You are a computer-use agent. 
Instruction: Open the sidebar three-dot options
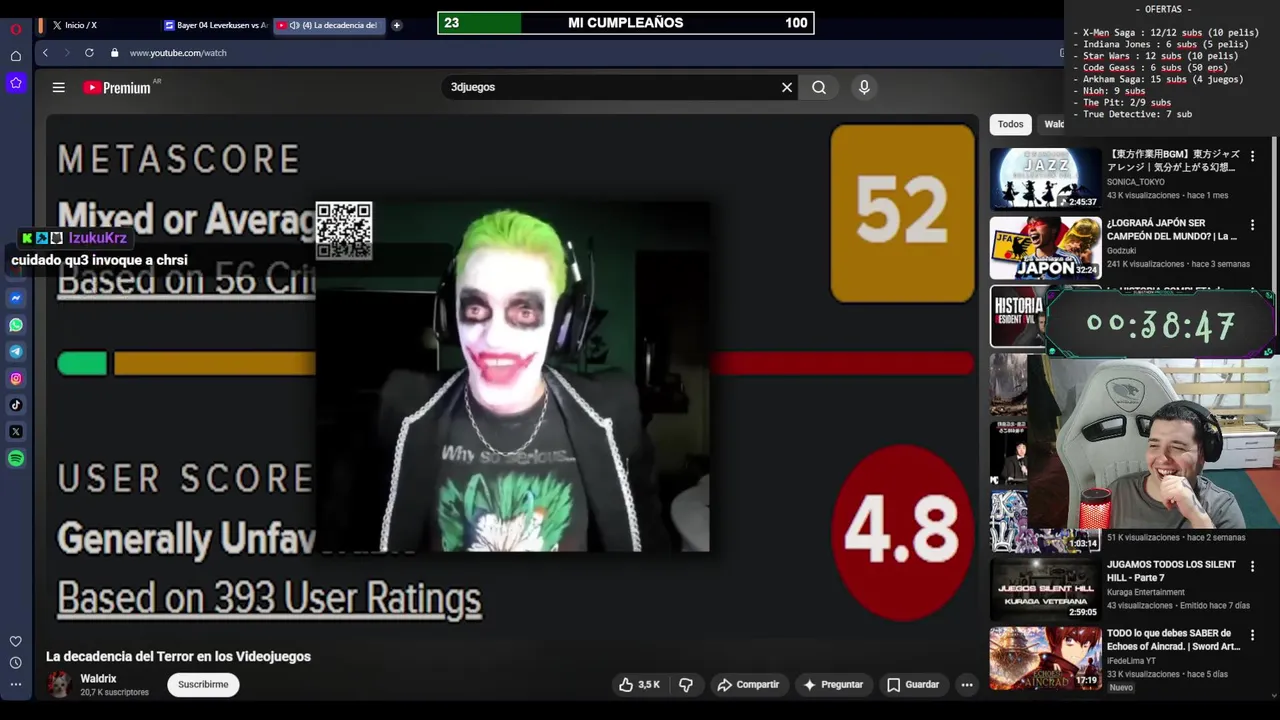pyautogui.click(x=16, y=685)
